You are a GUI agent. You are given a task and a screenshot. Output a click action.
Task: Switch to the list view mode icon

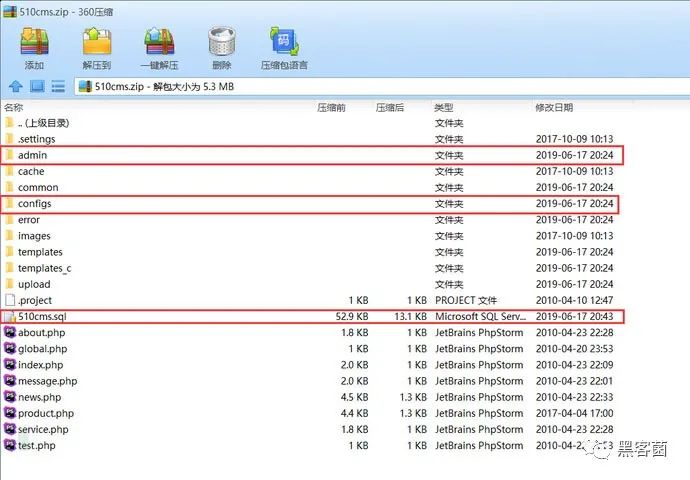58,87
